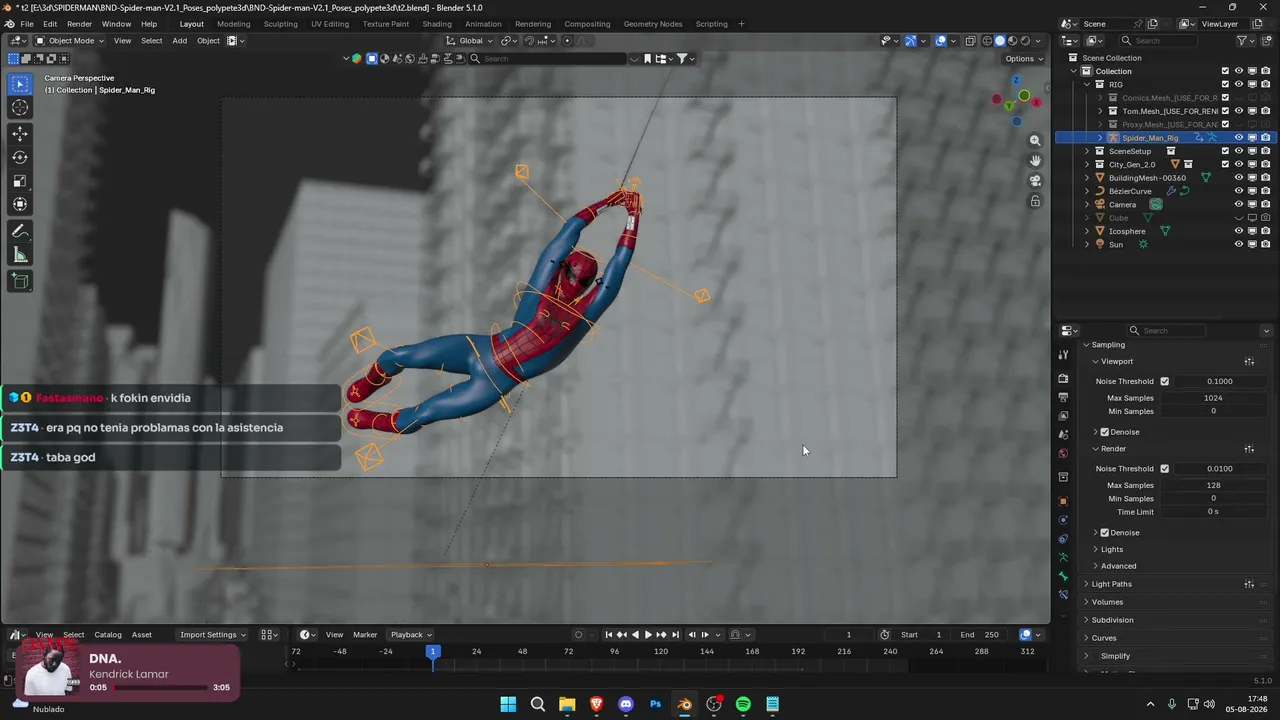Switch to the Shading workspace tab

pos(437,24)
